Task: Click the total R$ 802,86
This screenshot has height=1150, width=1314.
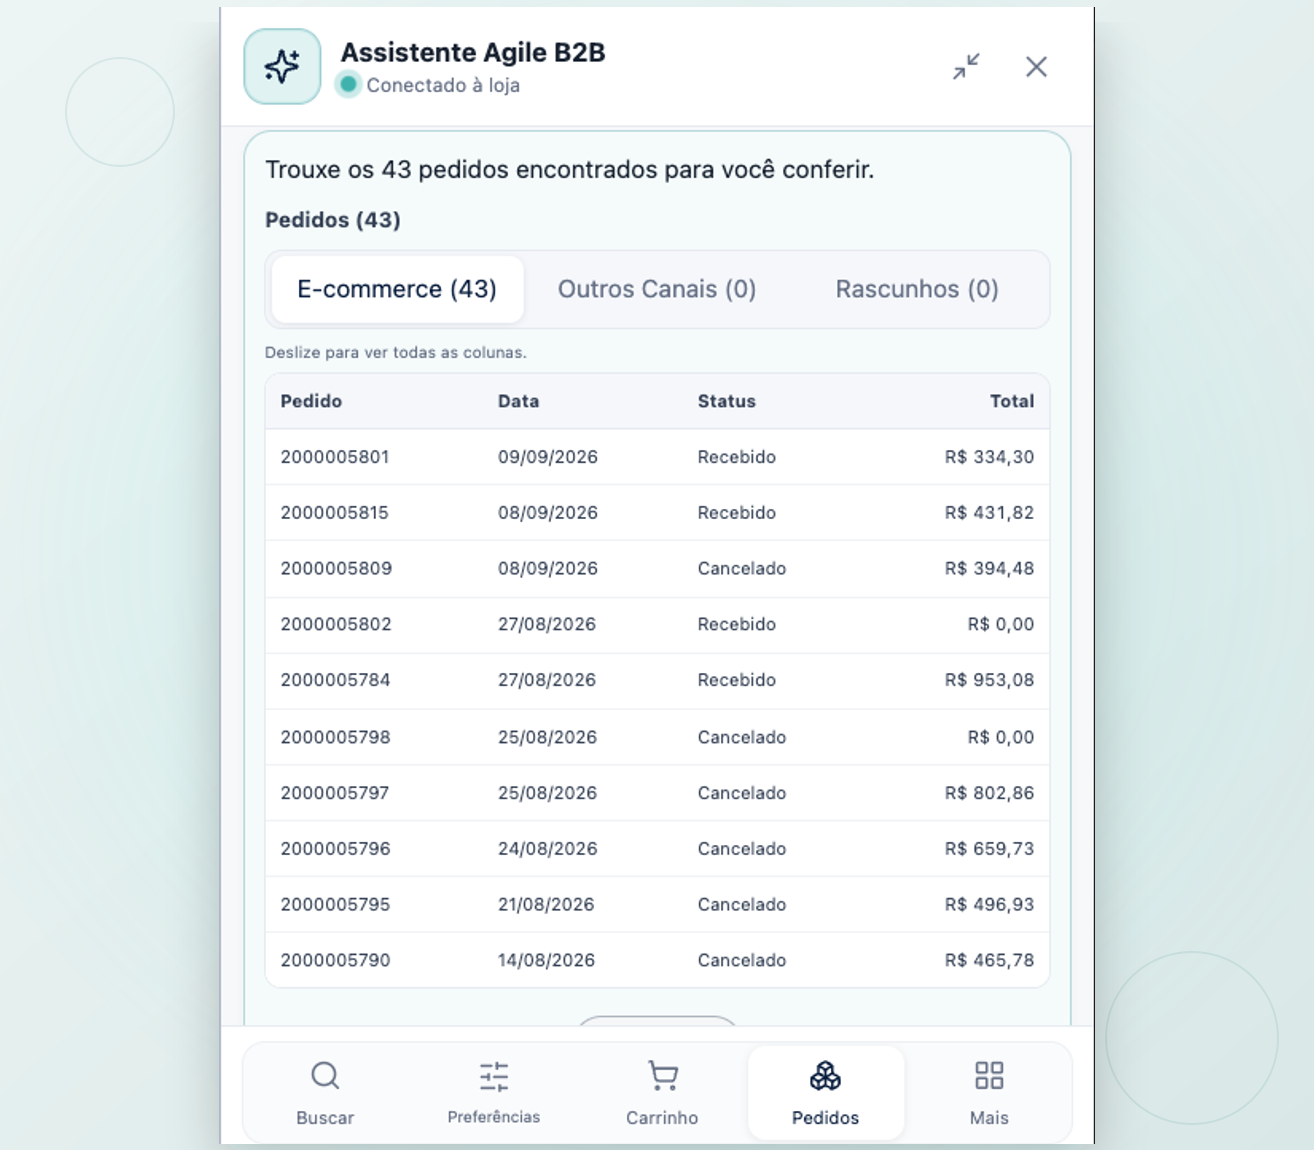Action: (x=989, y=793)
